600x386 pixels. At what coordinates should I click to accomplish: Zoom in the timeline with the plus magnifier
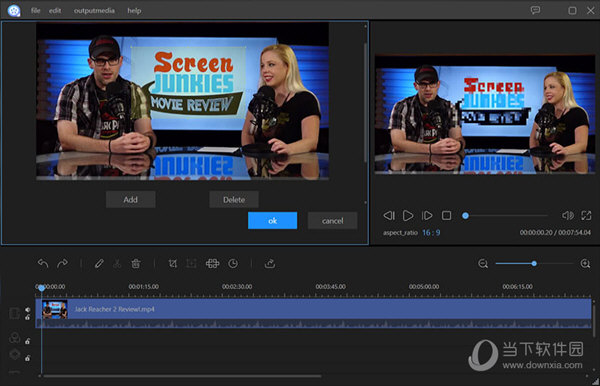(x=585, y=264)
